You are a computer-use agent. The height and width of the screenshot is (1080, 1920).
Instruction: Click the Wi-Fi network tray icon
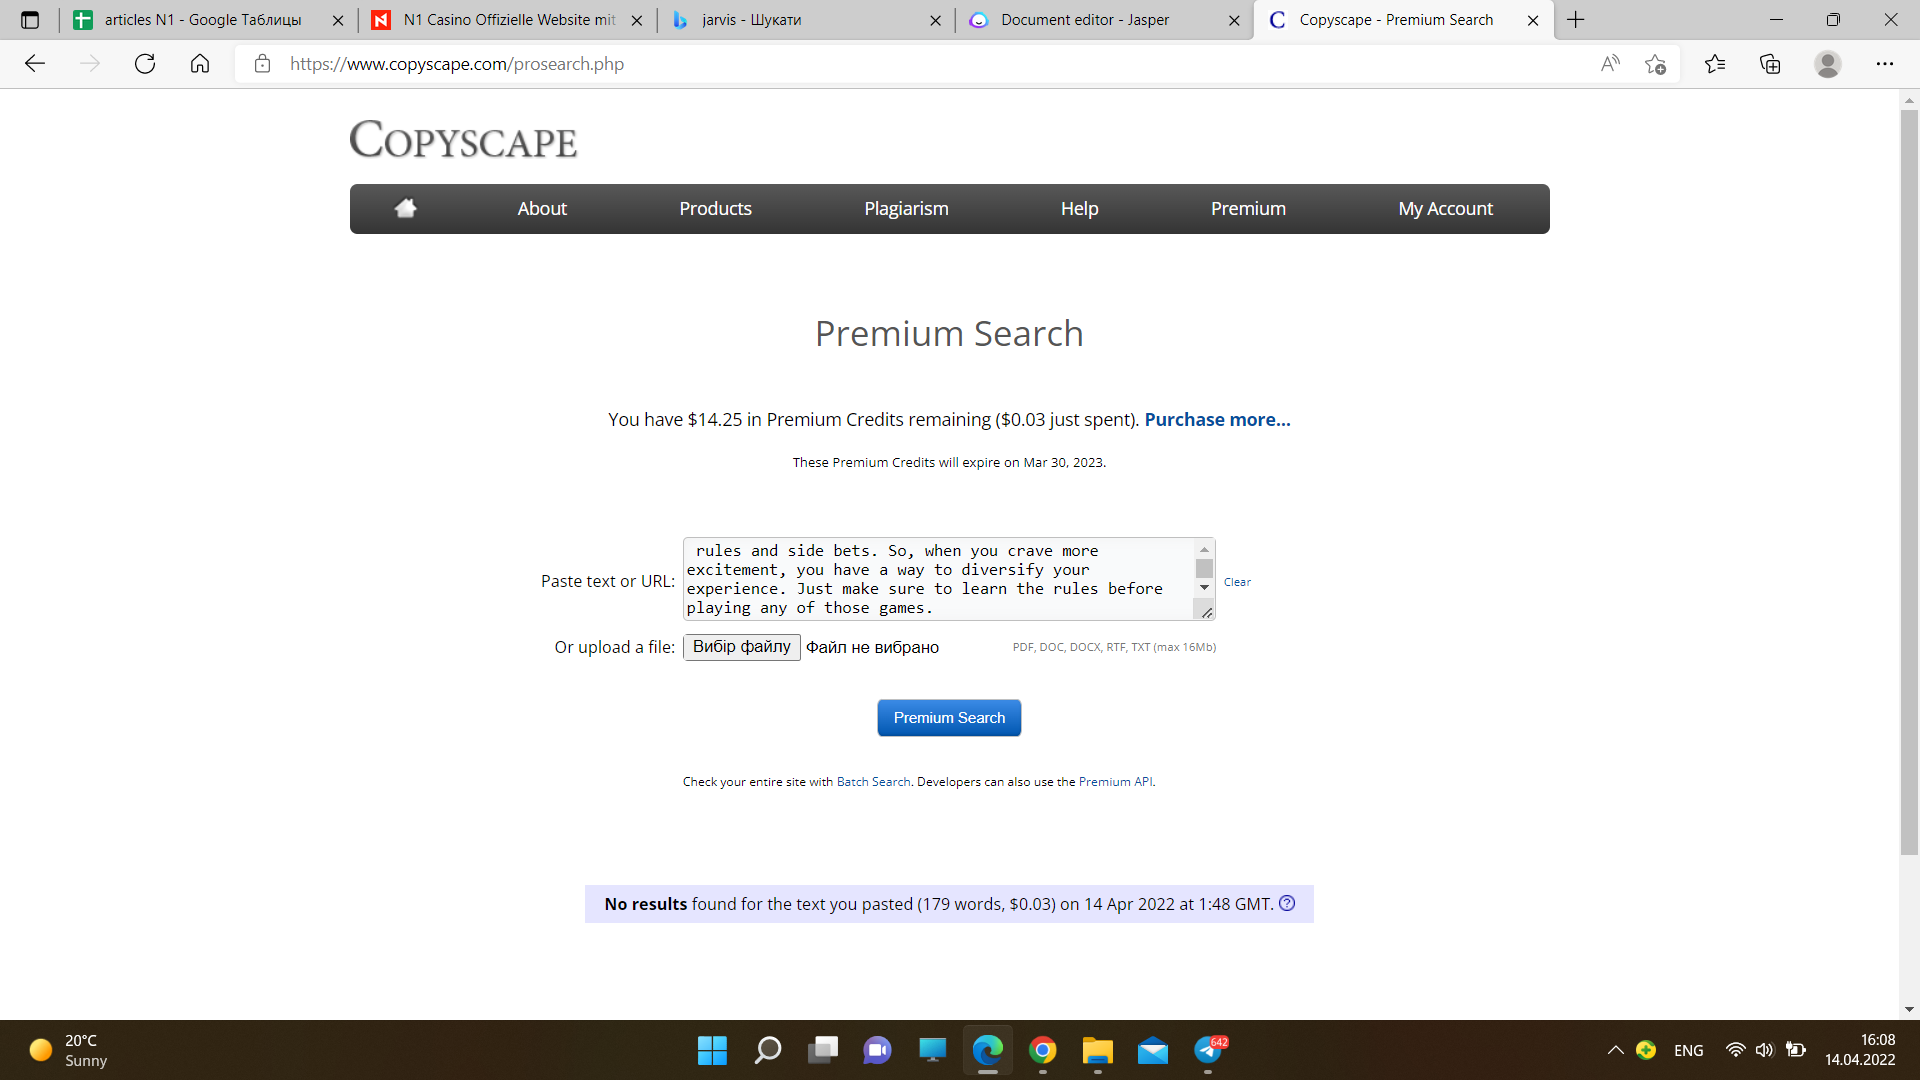(1735, 1050)
